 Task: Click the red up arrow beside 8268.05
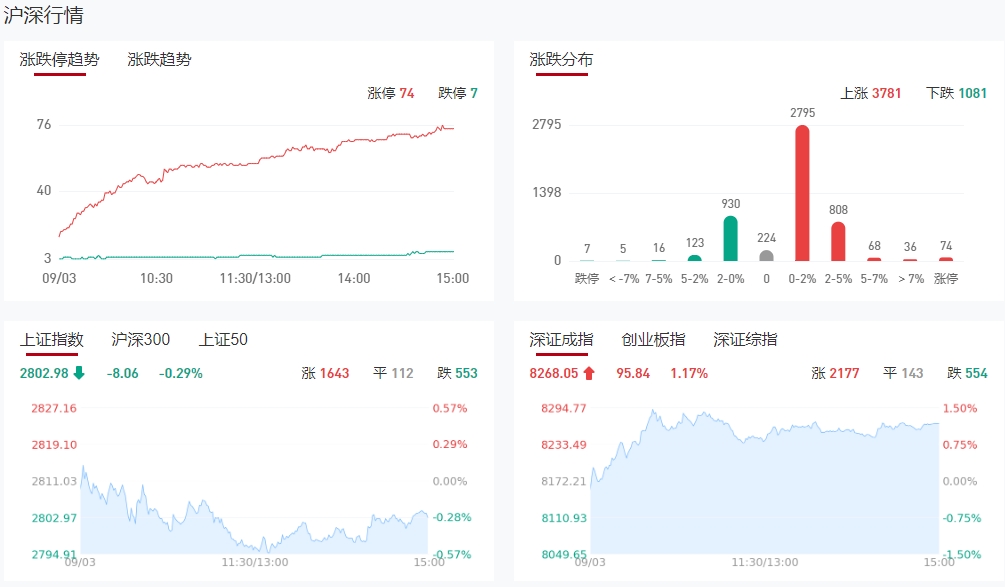589,374
